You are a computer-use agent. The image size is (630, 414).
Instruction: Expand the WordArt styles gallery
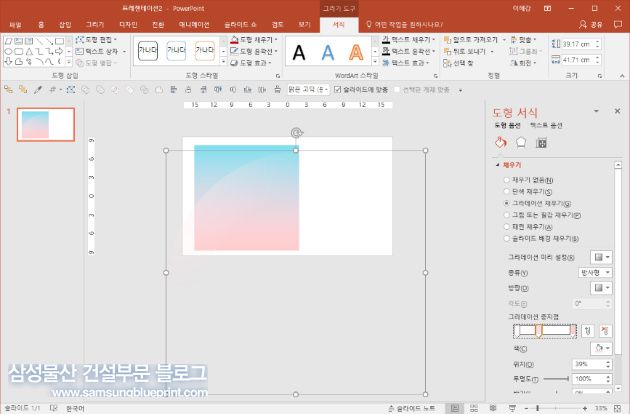(x=375, y=62)
